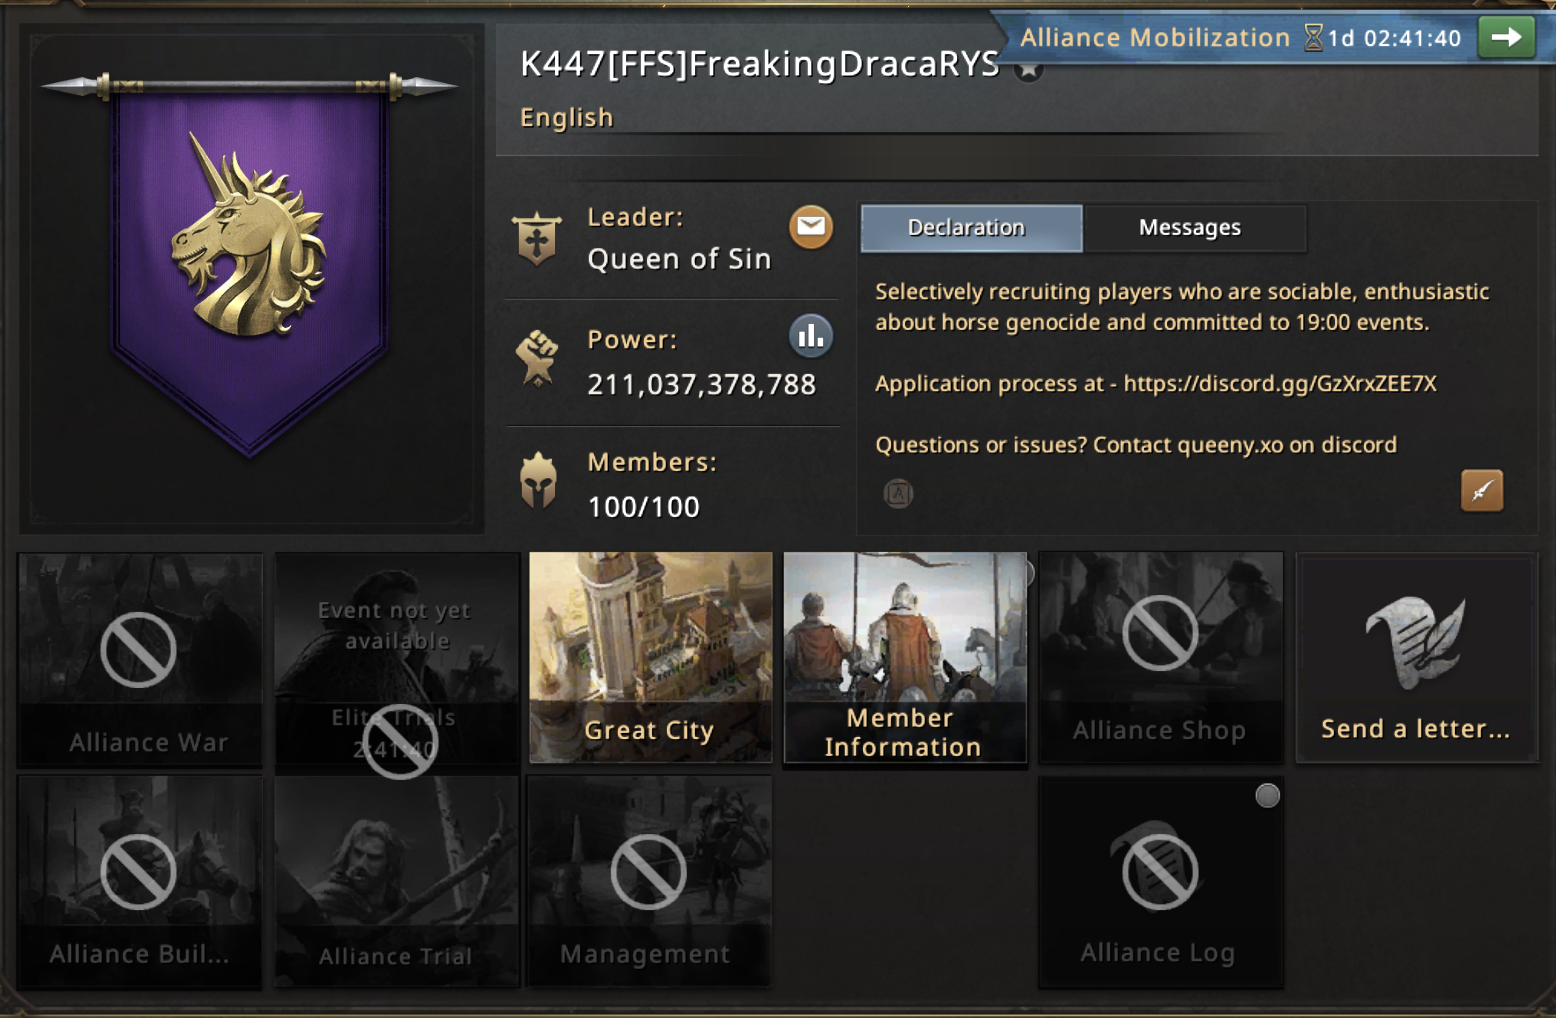This screenshot has height=1018, width=1556.
Task: Click the fist Power icon
Action: point(536,358)
